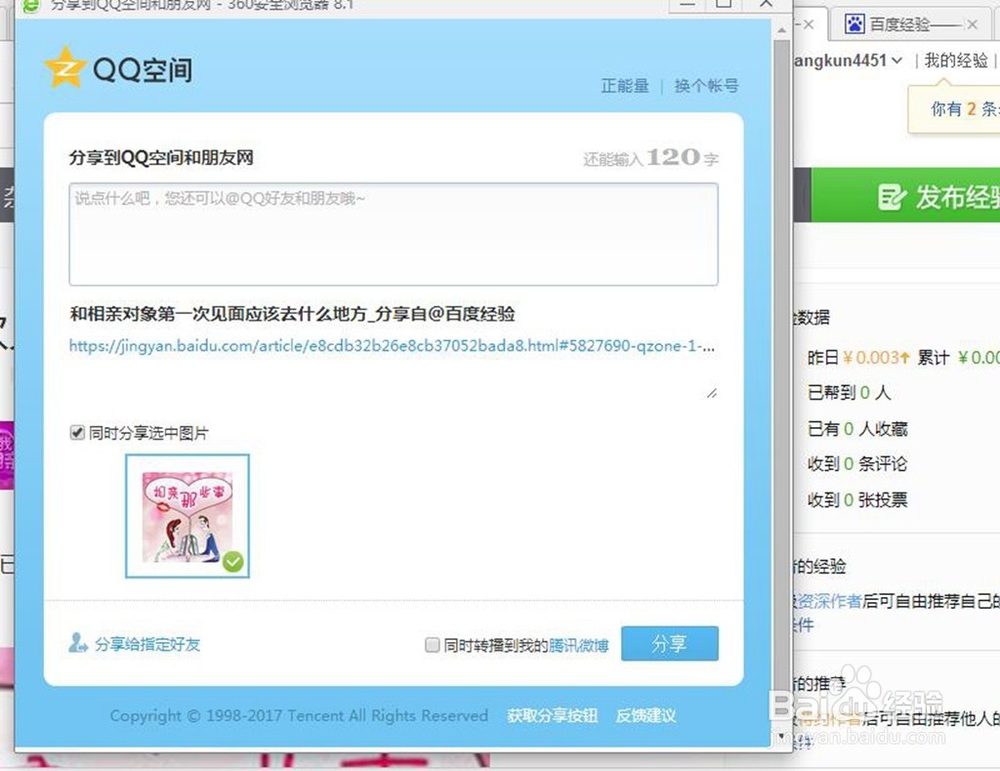Click scrollbar down arrow in share dialog
The height and width of the screenshot is (771, 1000).
(x=781, y=736)
